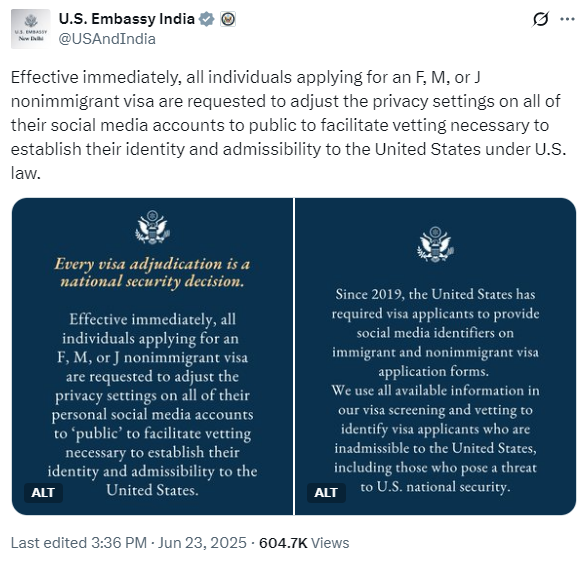Open the image headed "Every visa adjudication"
585x569 pixels.
(x=153, y=356)
